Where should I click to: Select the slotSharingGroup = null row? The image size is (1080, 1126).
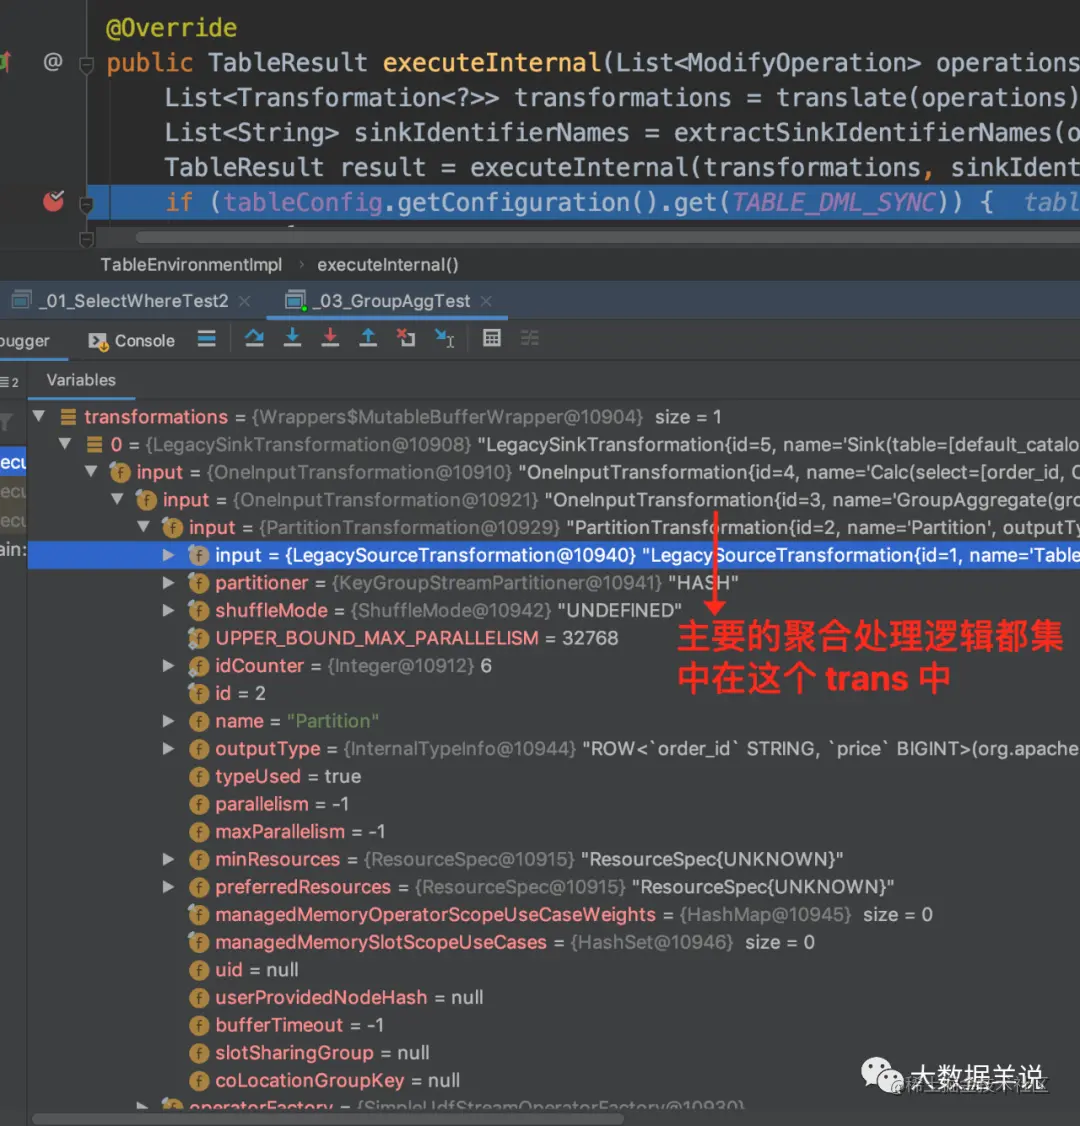pos(553,1053)
